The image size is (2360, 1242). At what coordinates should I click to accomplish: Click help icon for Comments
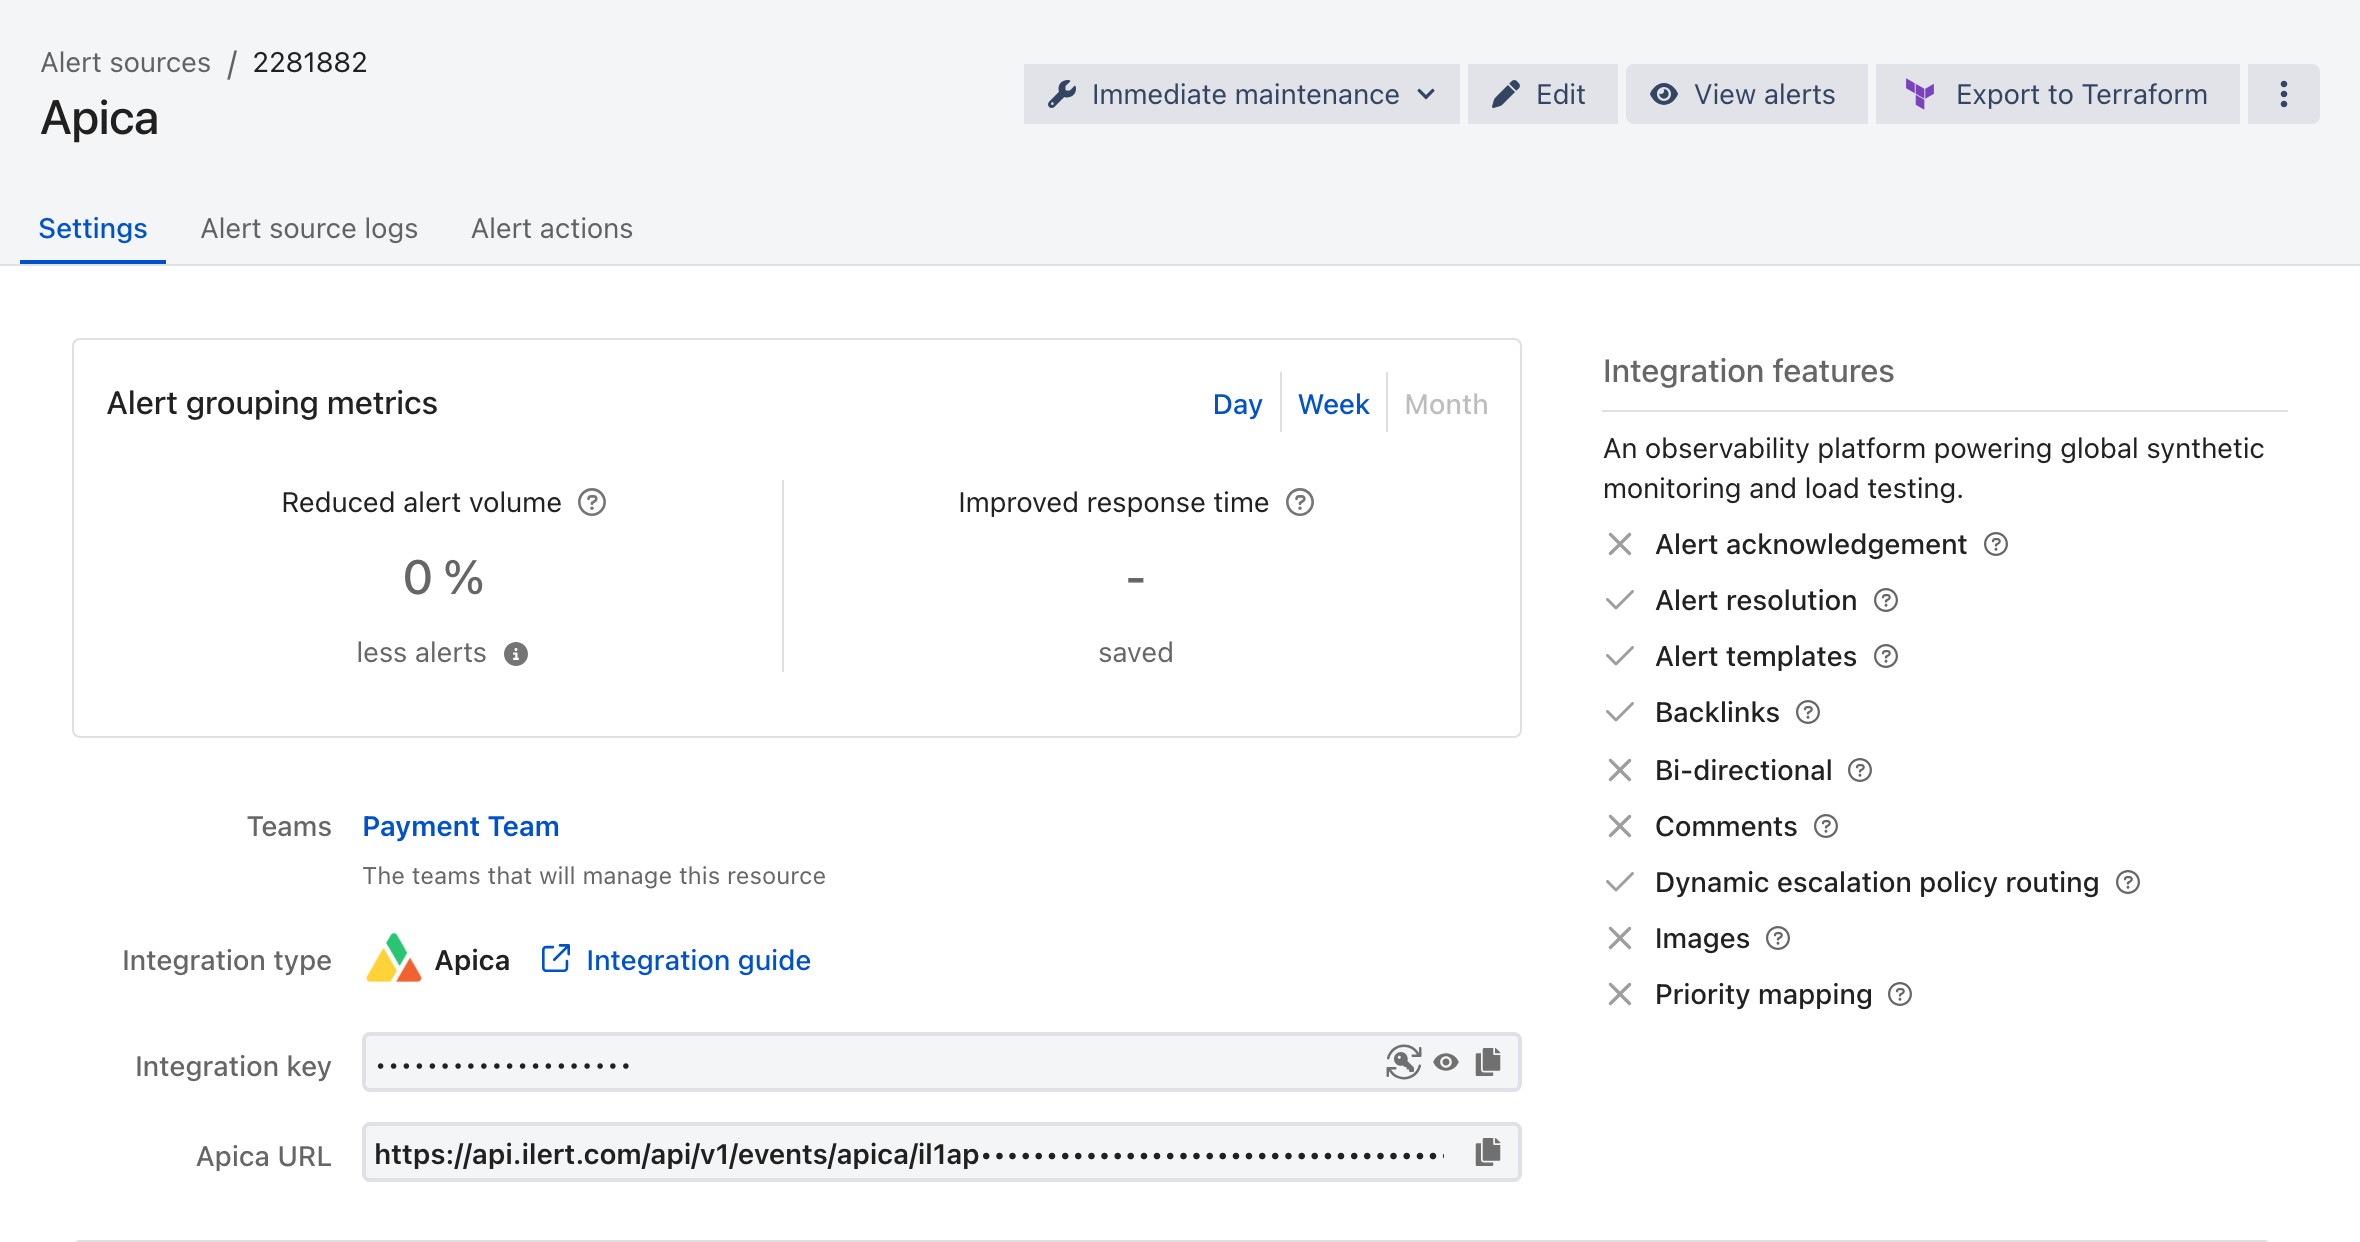pyautogui.click(x=1826, y=826)
